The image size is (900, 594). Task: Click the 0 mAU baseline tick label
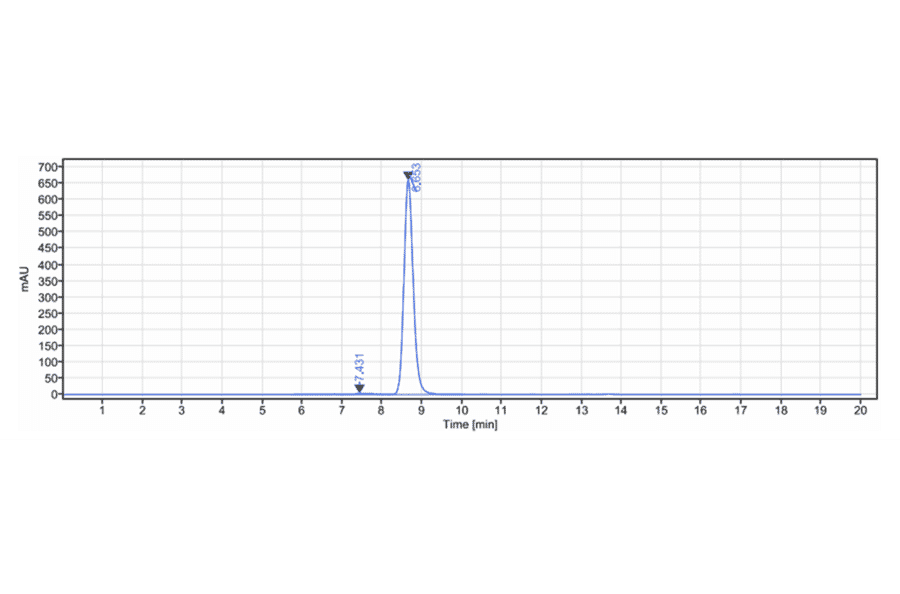(51, 395)
